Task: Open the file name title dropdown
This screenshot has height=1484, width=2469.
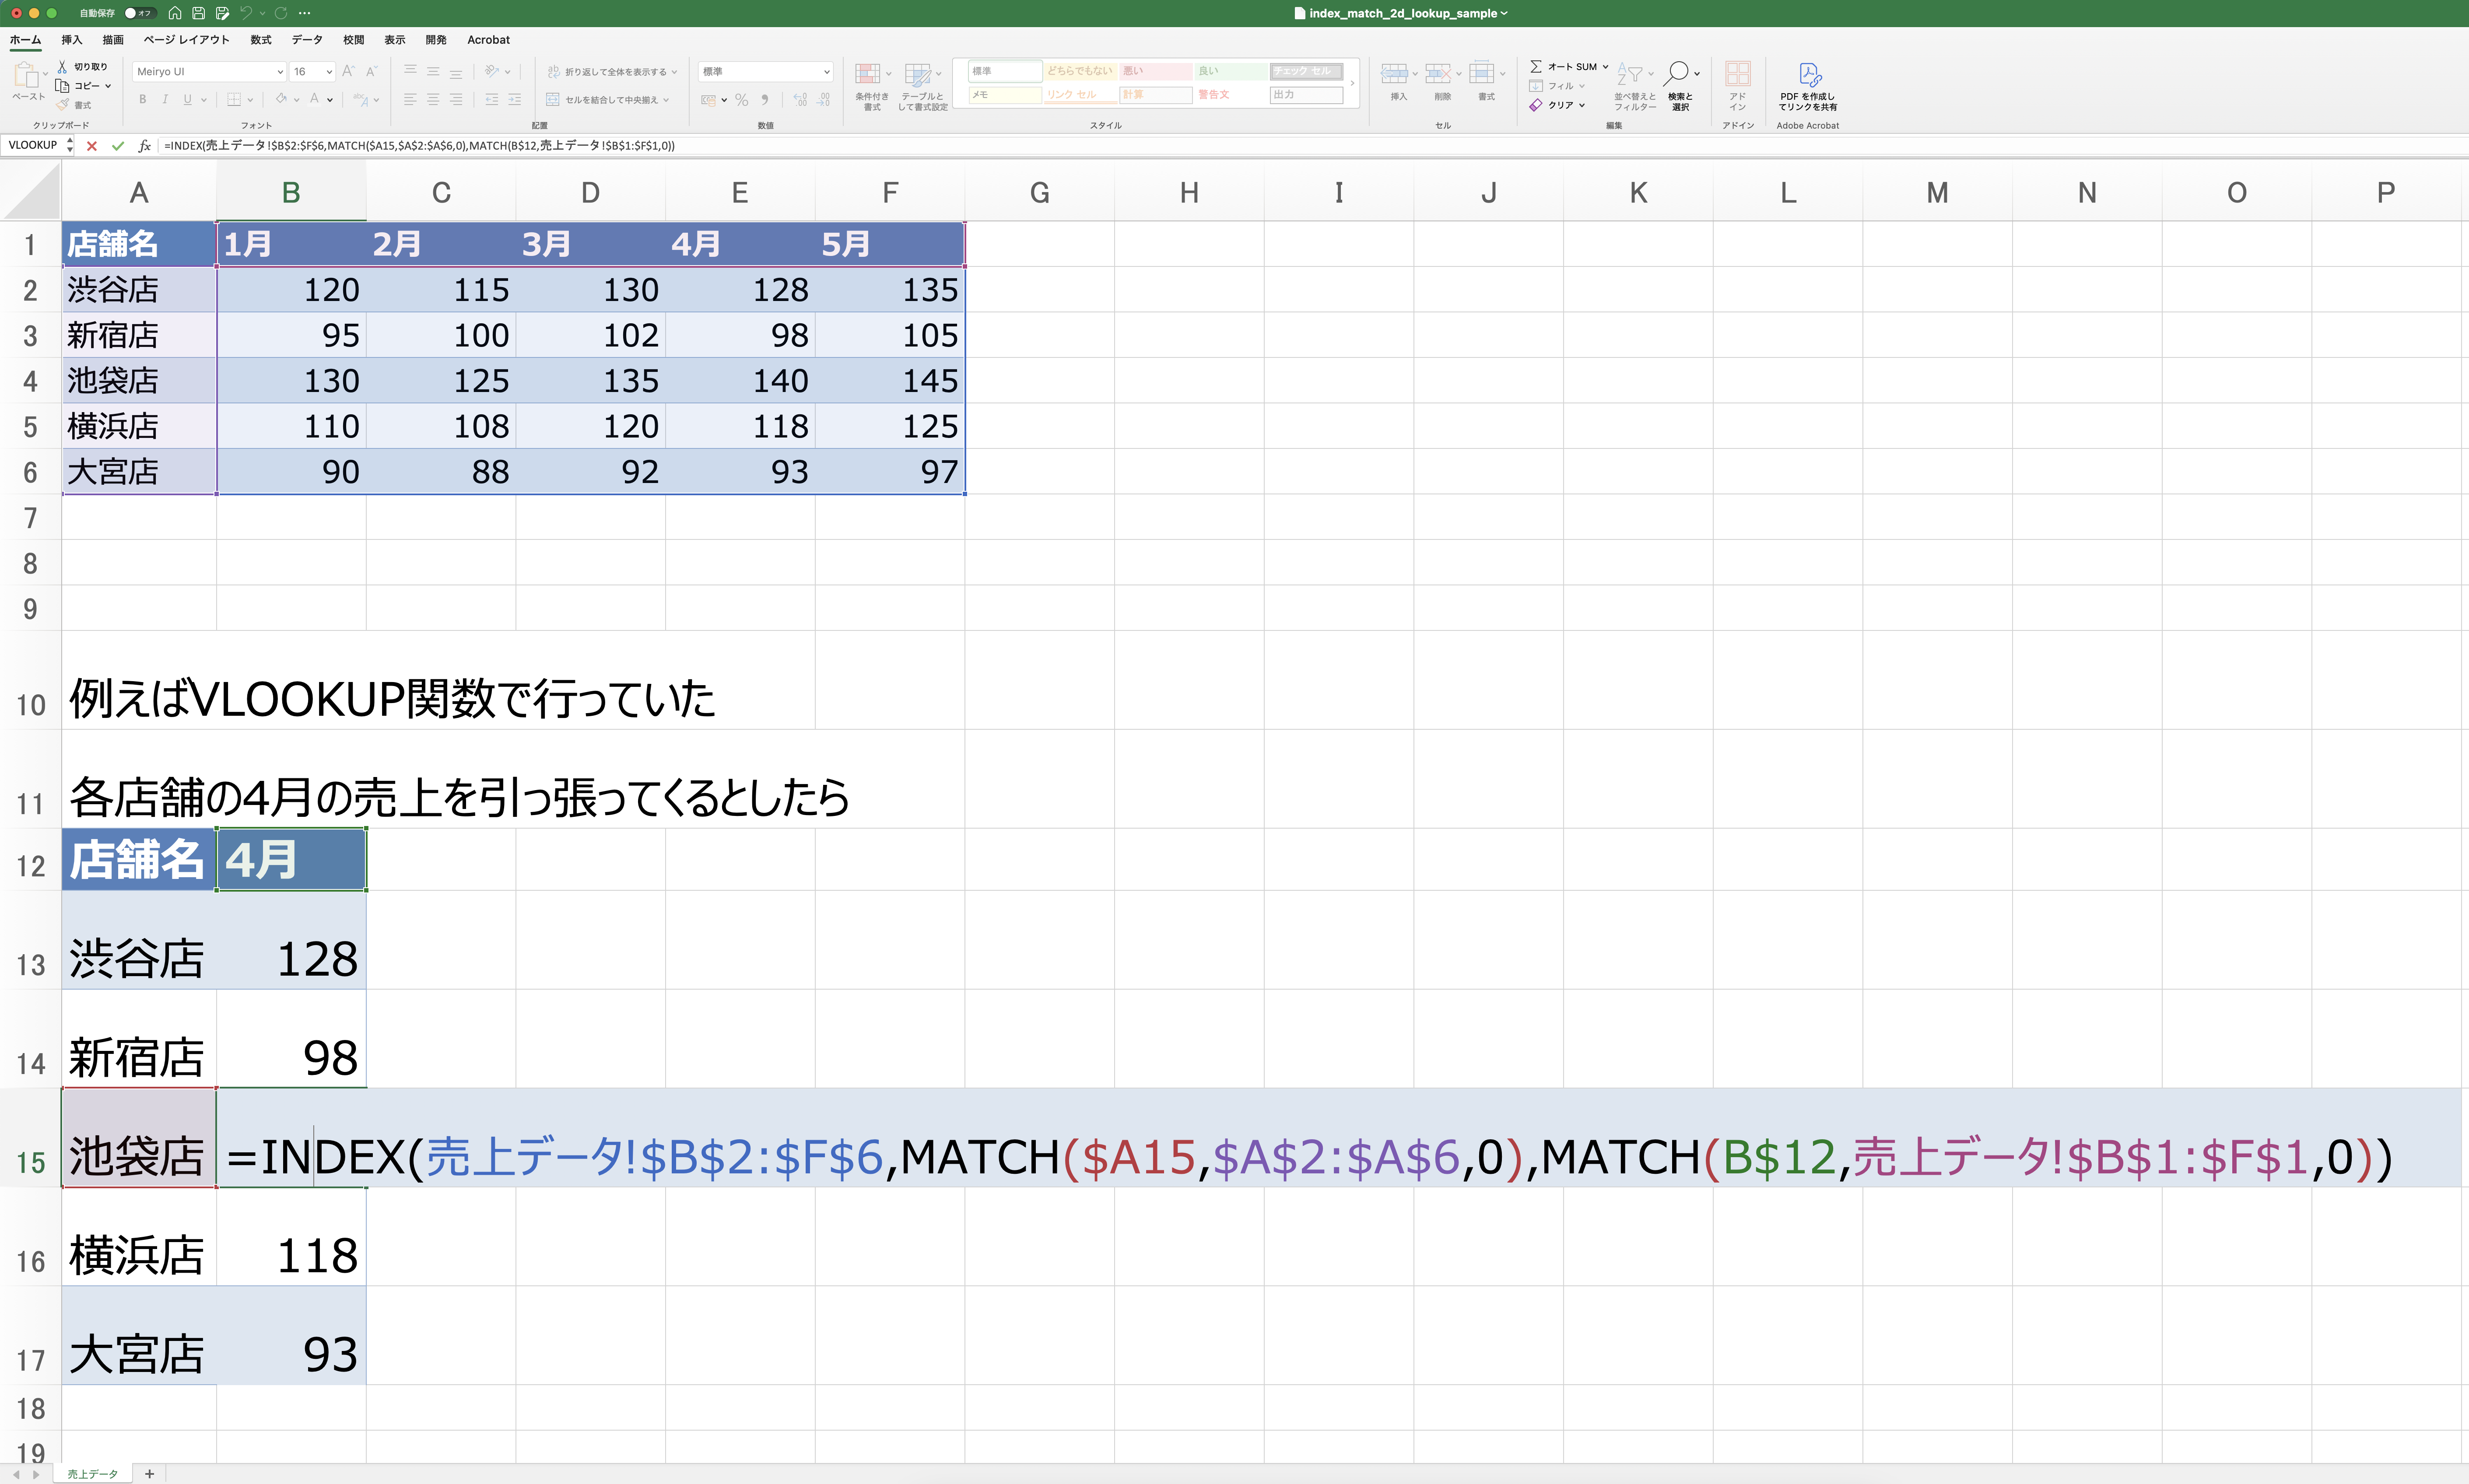Action: (1504, 13)
